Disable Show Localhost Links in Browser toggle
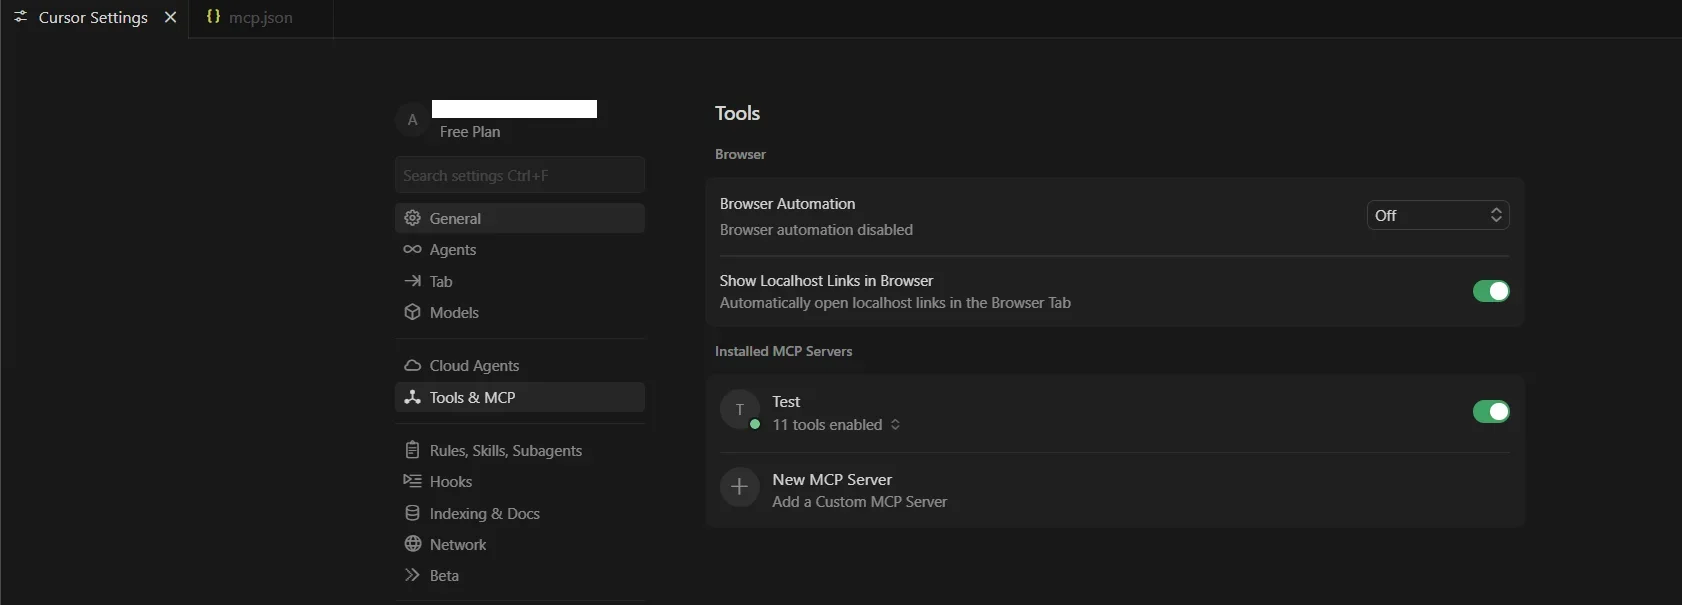The height and width of the screenshot is (605, 1682). (1490, 291)
